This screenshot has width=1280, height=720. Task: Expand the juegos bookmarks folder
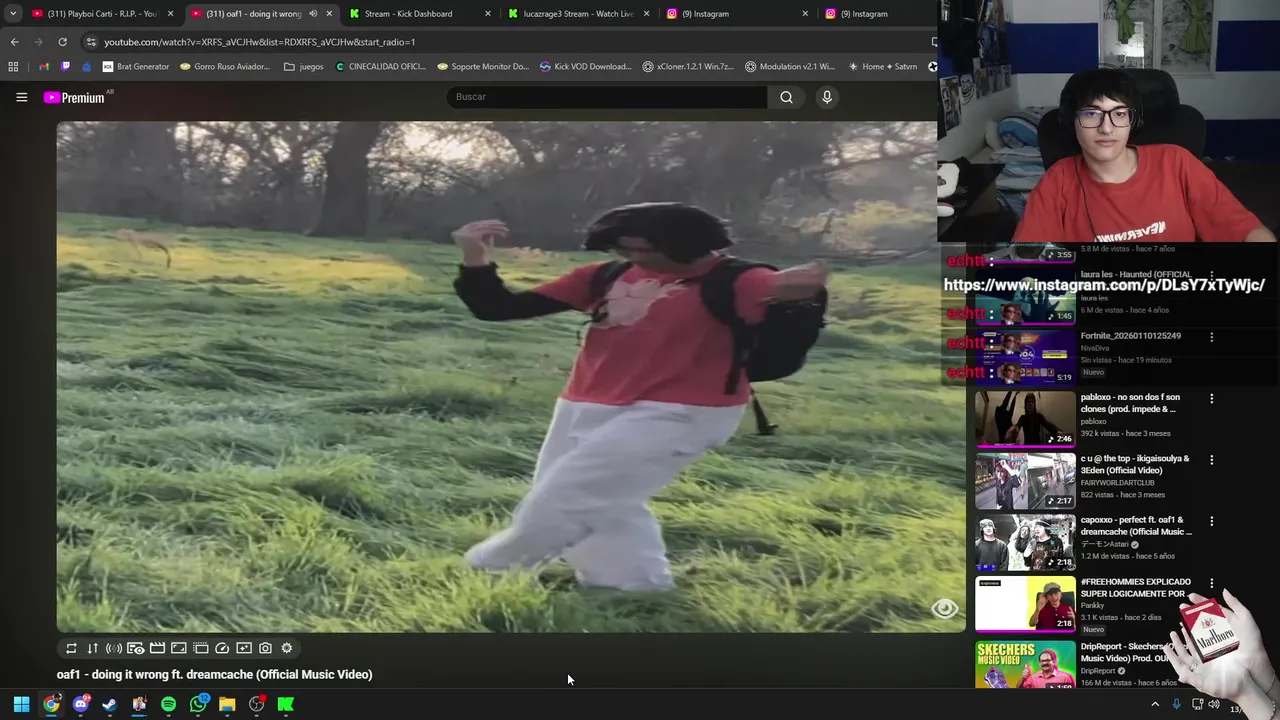click(304, 67)
